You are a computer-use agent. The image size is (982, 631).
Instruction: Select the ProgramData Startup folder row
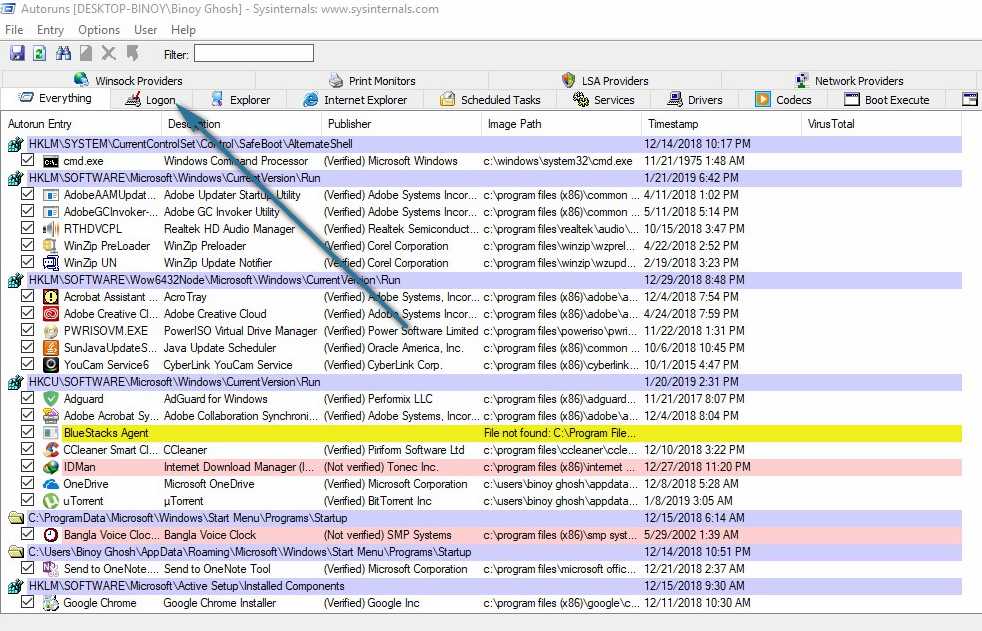(483, 518)
